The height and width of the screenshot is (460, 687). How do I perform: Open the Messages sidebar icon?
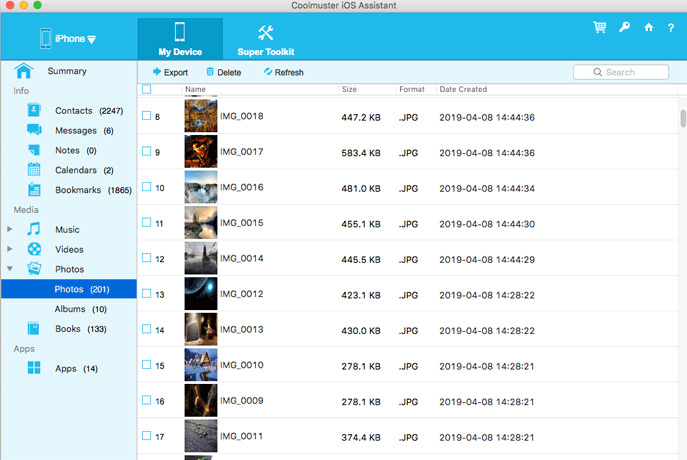[x=34, y=130]
